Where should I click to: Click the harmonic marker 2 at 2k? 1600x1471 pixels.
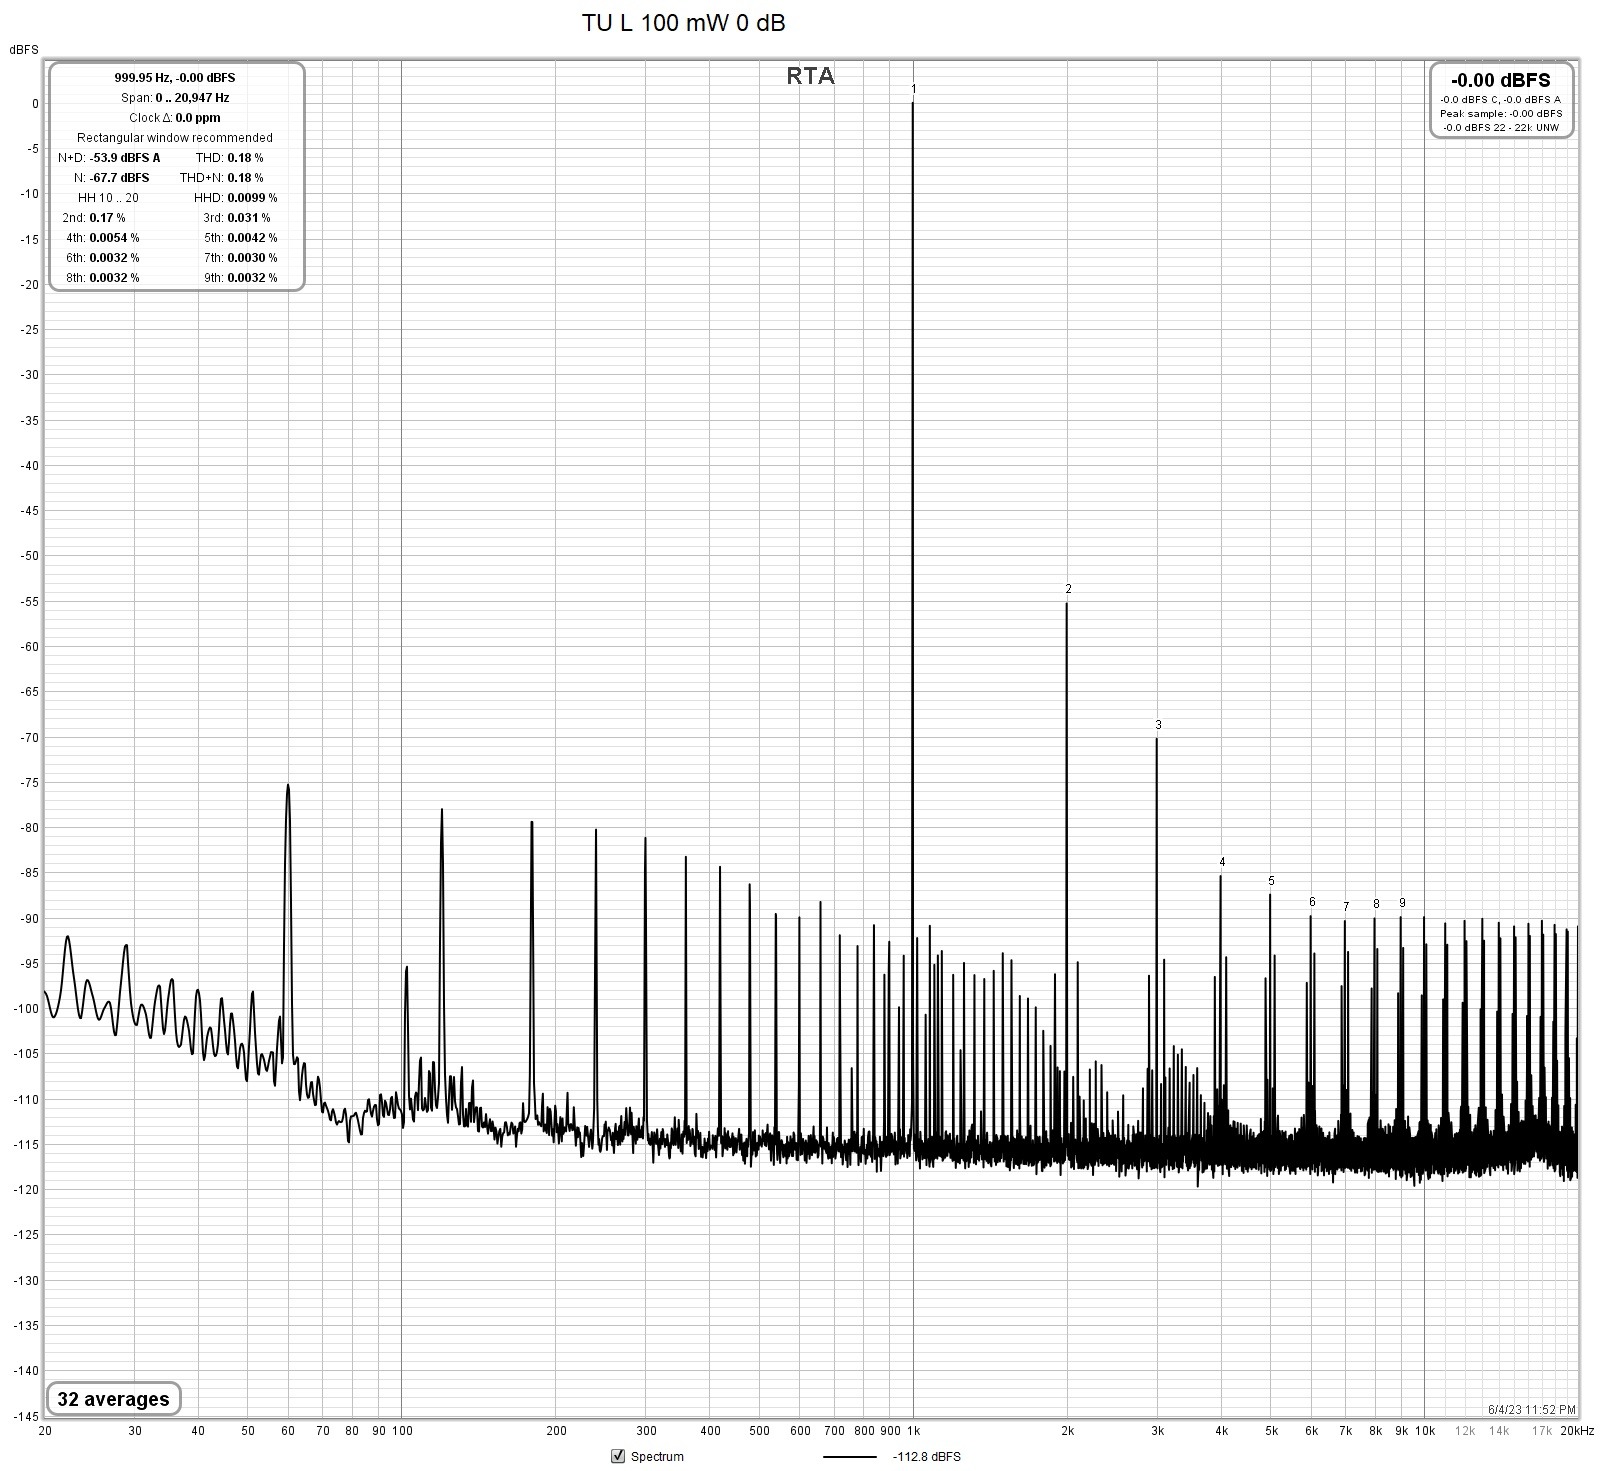1068,589
